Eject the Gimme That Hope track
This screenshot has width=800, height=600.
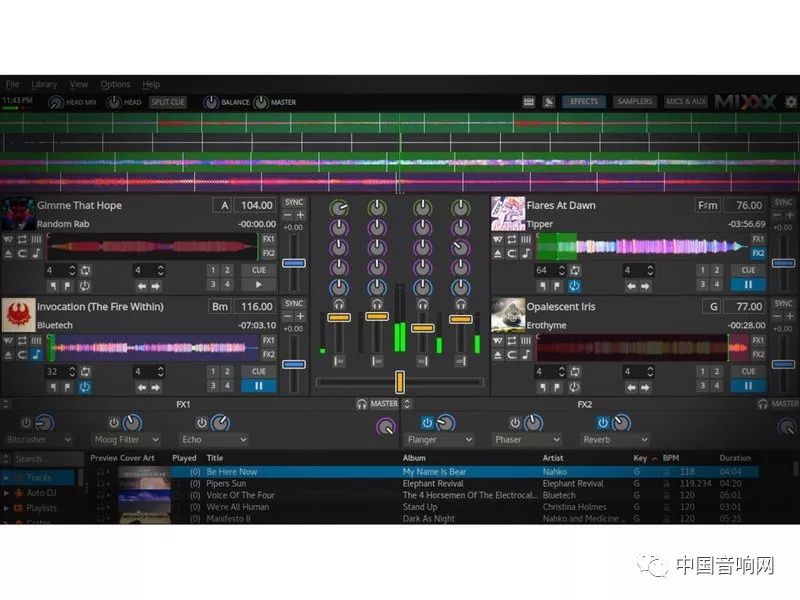coord(8,254)
